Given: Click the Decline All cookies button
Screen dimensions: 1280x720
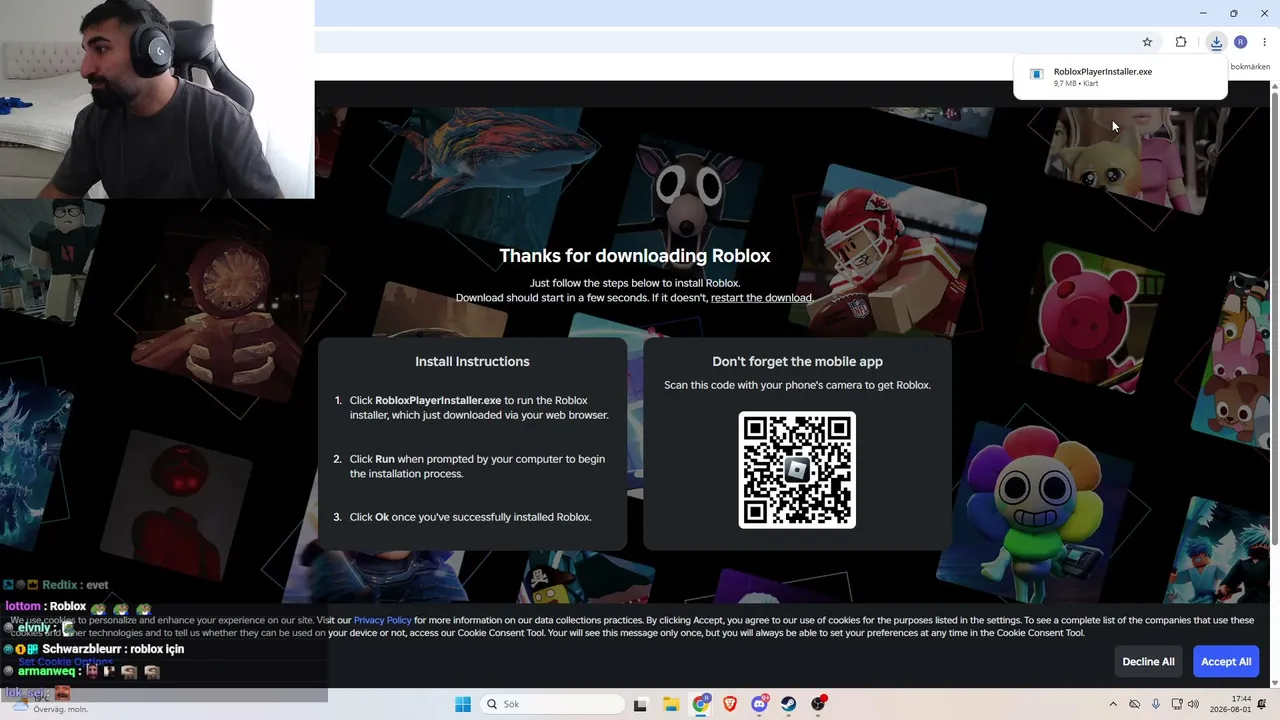Looking at the screenshot, I should (1148, 662).
